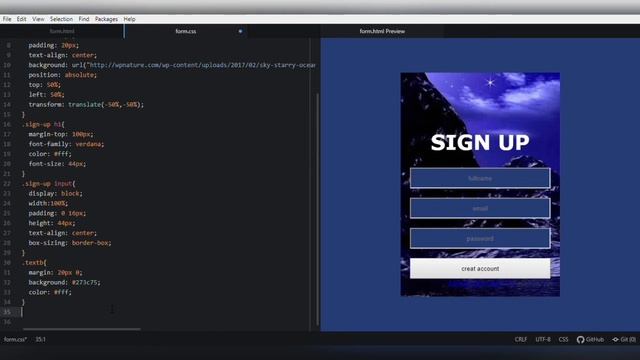Click the '.textb{' selector line
The height and width of the screenshot is (360, 640).
click(34, 262)
